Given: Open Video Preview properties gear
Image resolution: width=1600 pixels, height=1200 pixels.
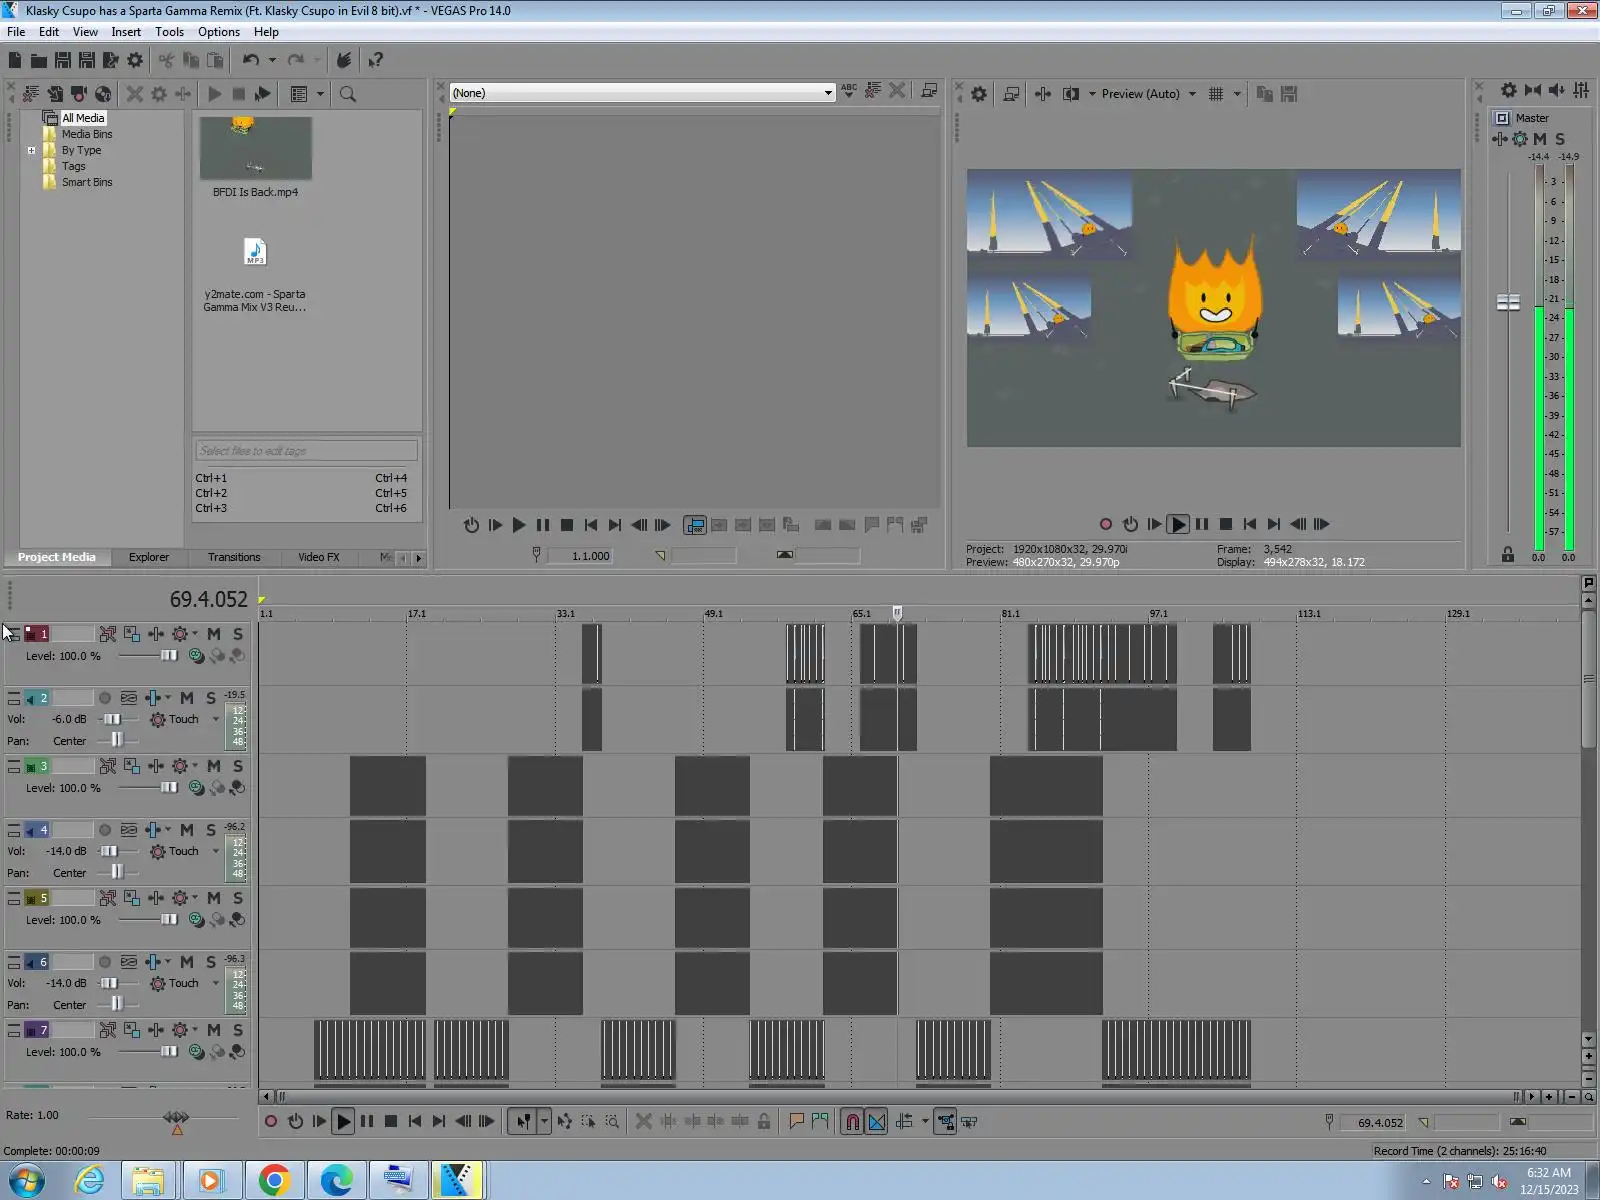Looking at the screenshot, I should coord(979,94).
